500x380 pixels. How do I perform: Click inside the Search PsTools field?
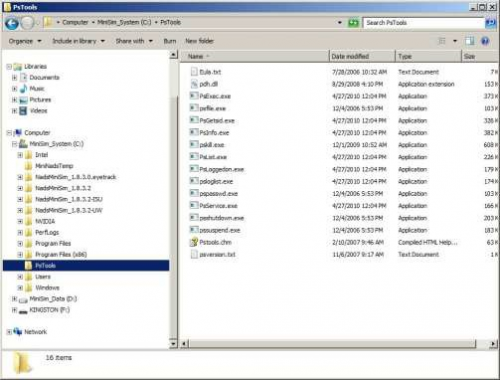click(423, 23)
